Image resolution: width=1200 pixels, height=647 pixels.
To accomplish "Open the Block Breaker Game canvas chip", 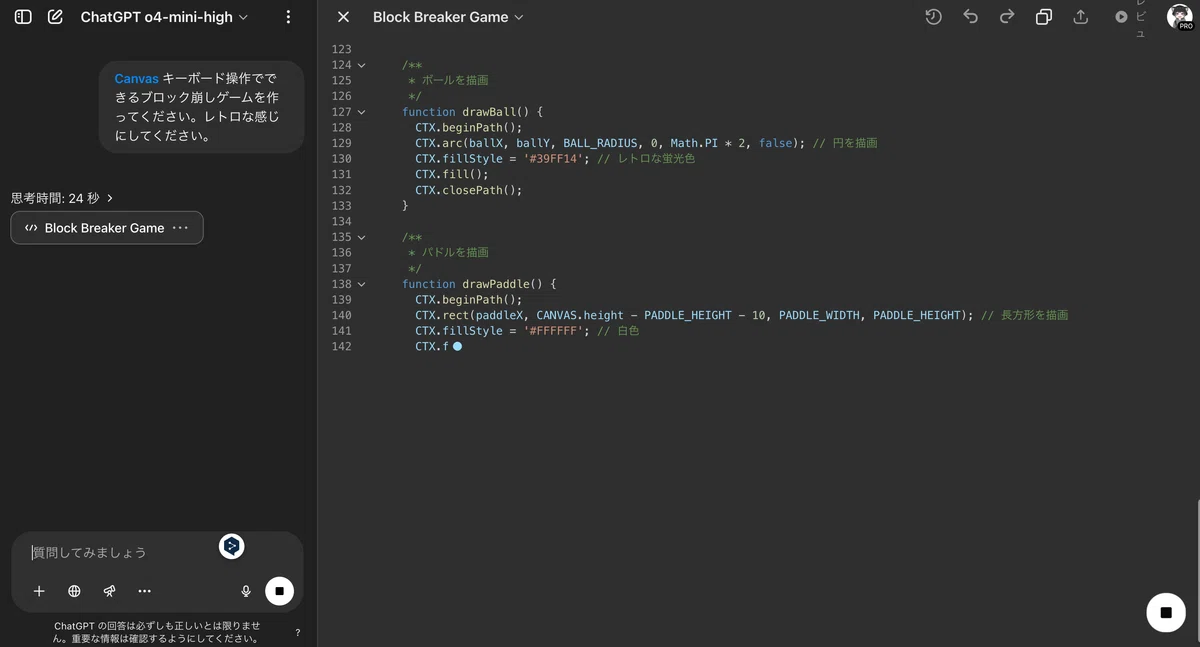I will [x=107, y=228].
